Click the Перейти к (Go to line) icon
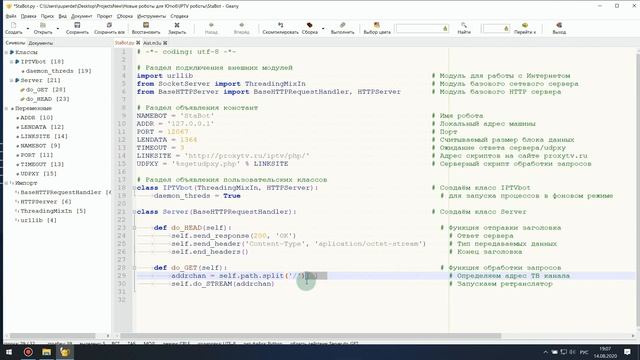This screenshot has height=360, width=640. click(x=525, y=25)
